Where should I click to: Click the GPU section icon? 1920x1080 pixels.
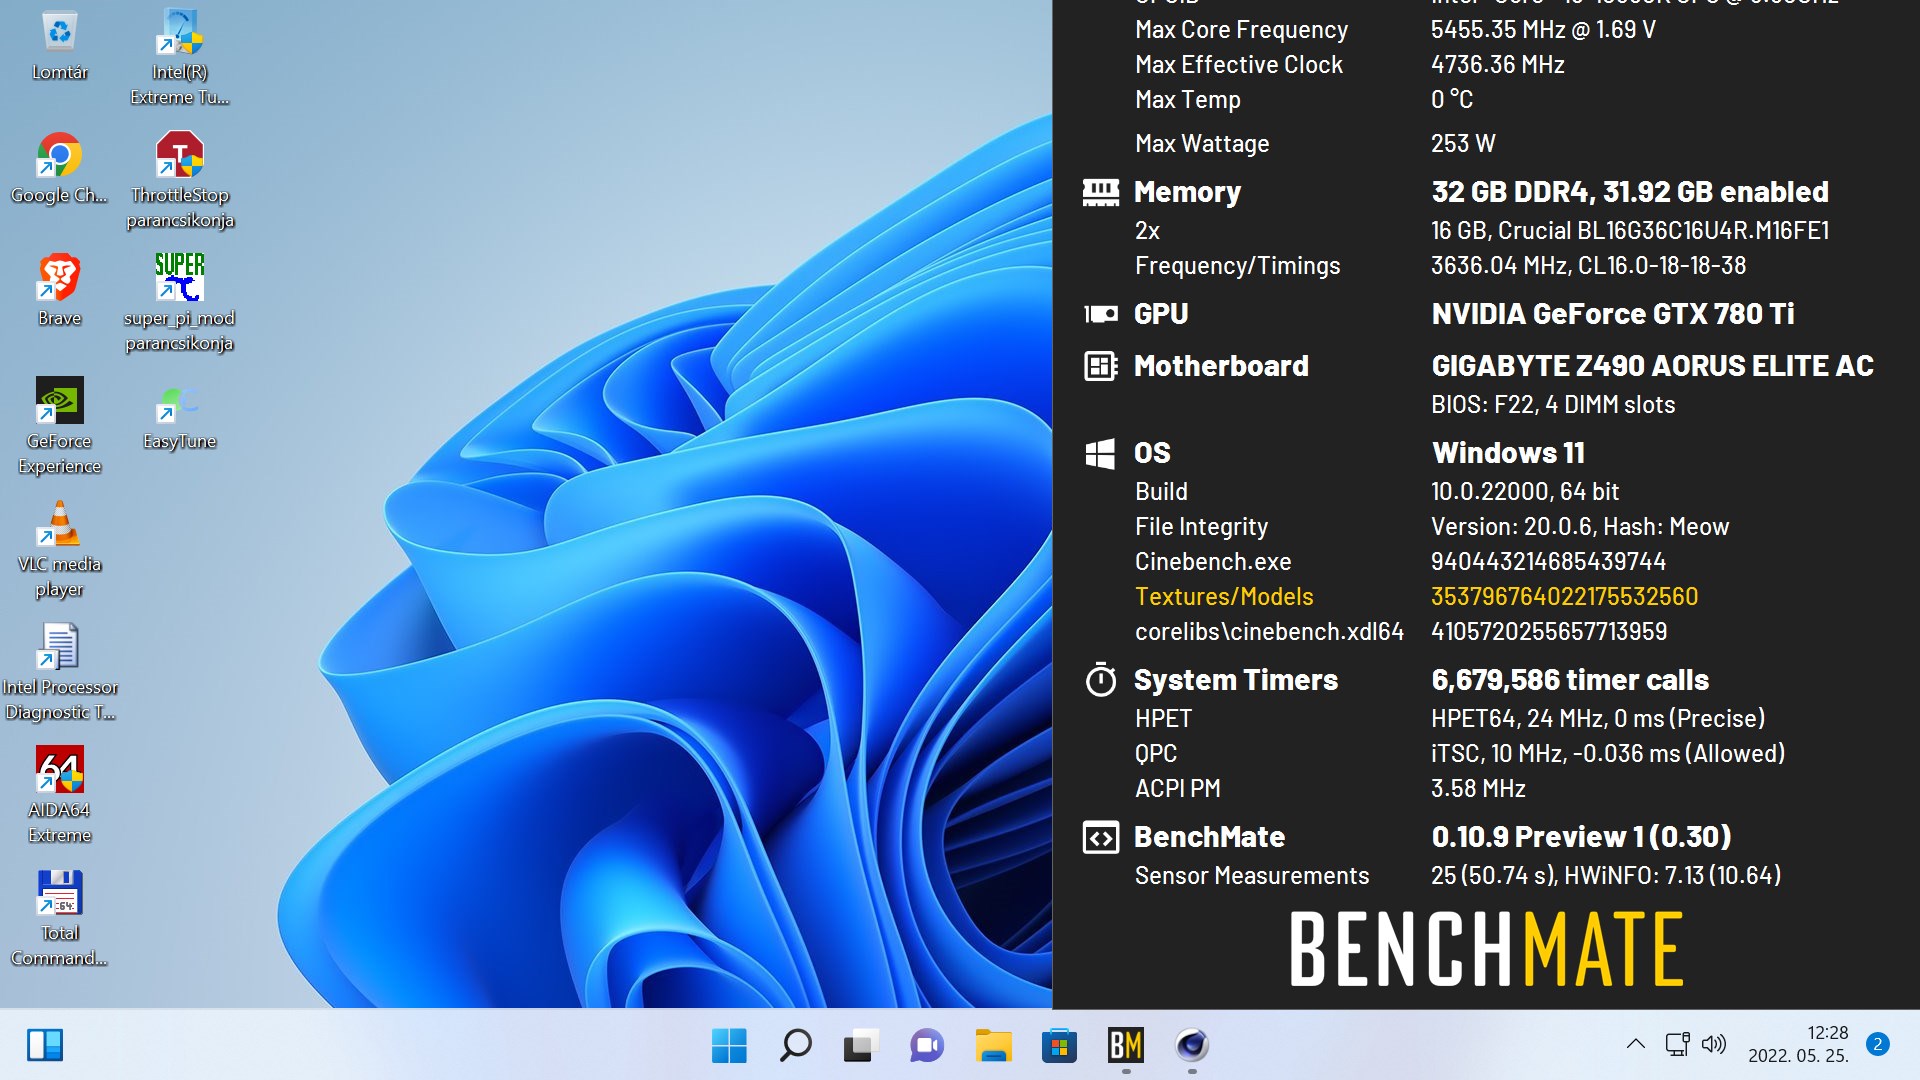(x=1101, y=314)
